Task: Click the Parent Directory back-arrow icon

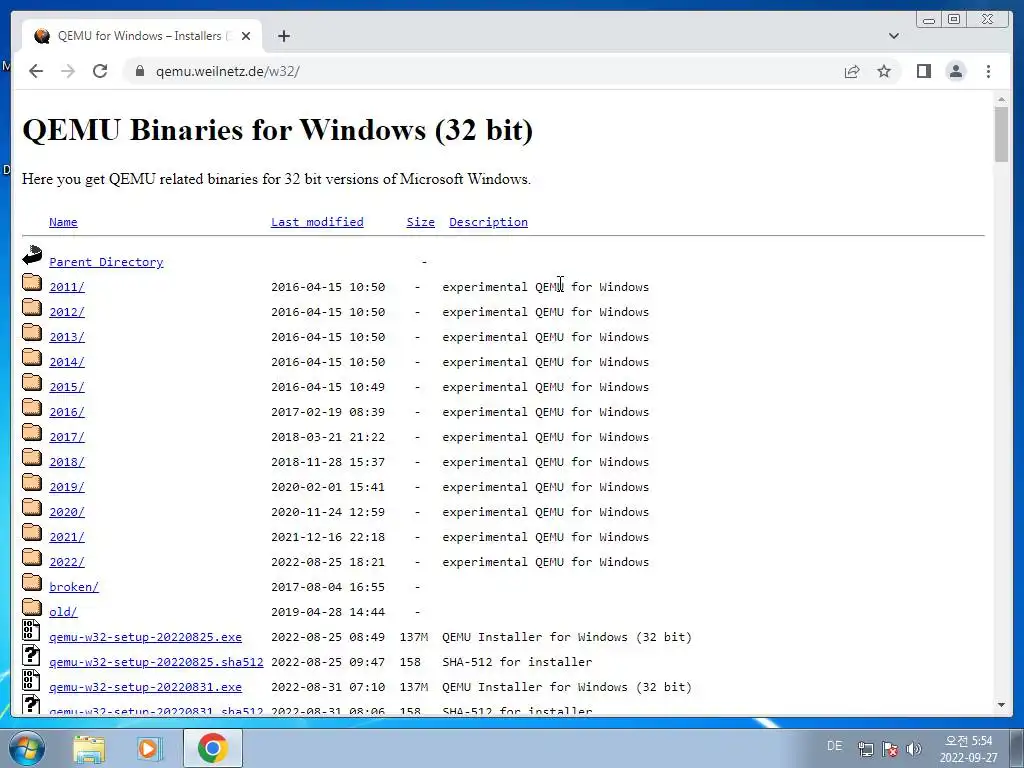Action: click(x=32, y=256)
